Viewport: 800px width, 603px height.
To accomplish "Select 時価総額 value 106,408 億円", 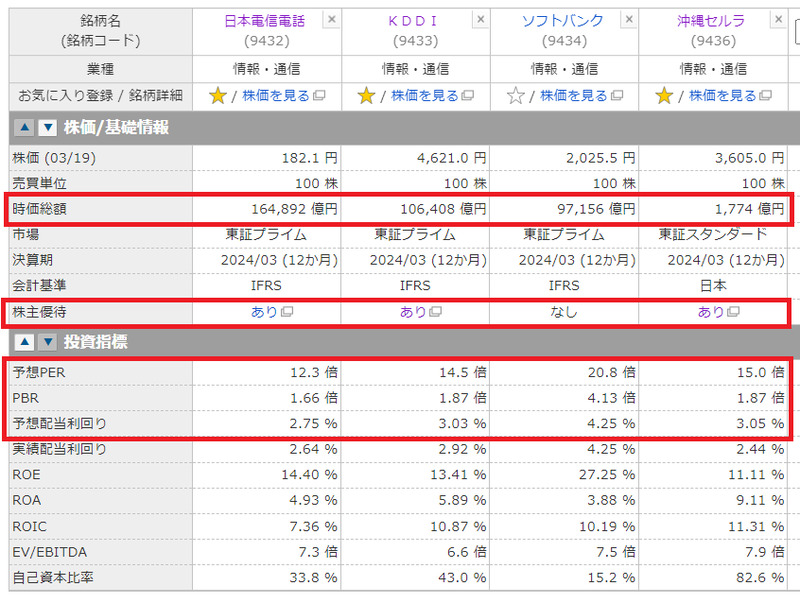I will (x=443, y=209).
